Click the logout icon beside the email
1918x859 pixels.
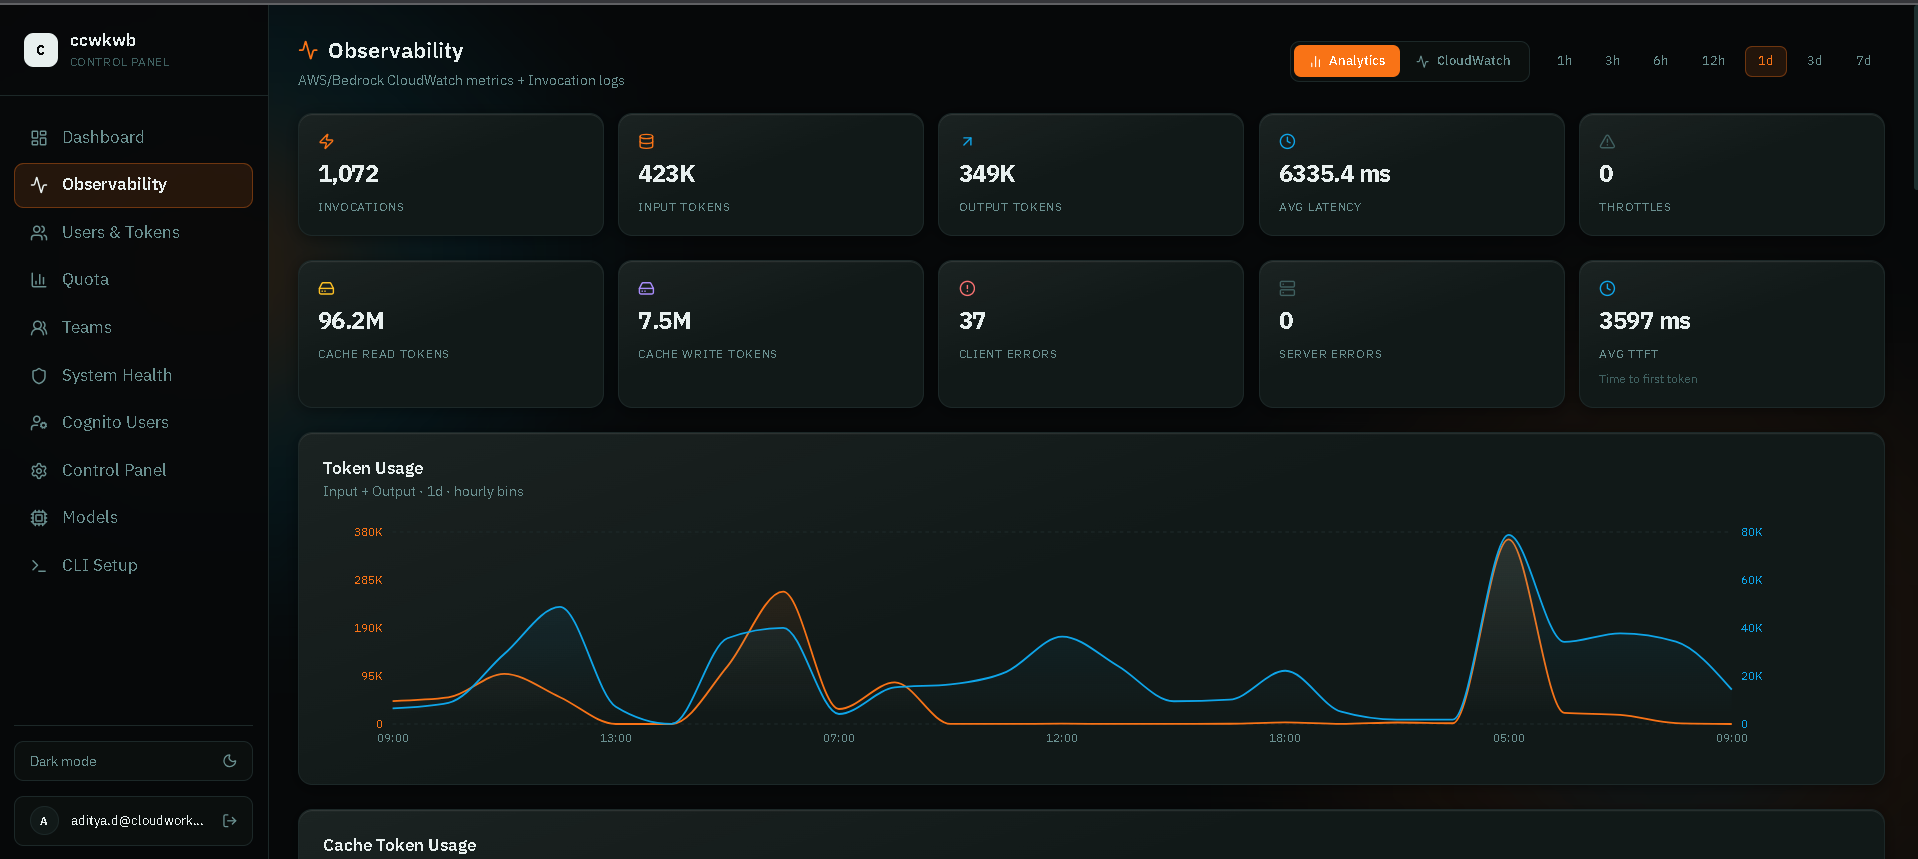(x=230, y=821)
